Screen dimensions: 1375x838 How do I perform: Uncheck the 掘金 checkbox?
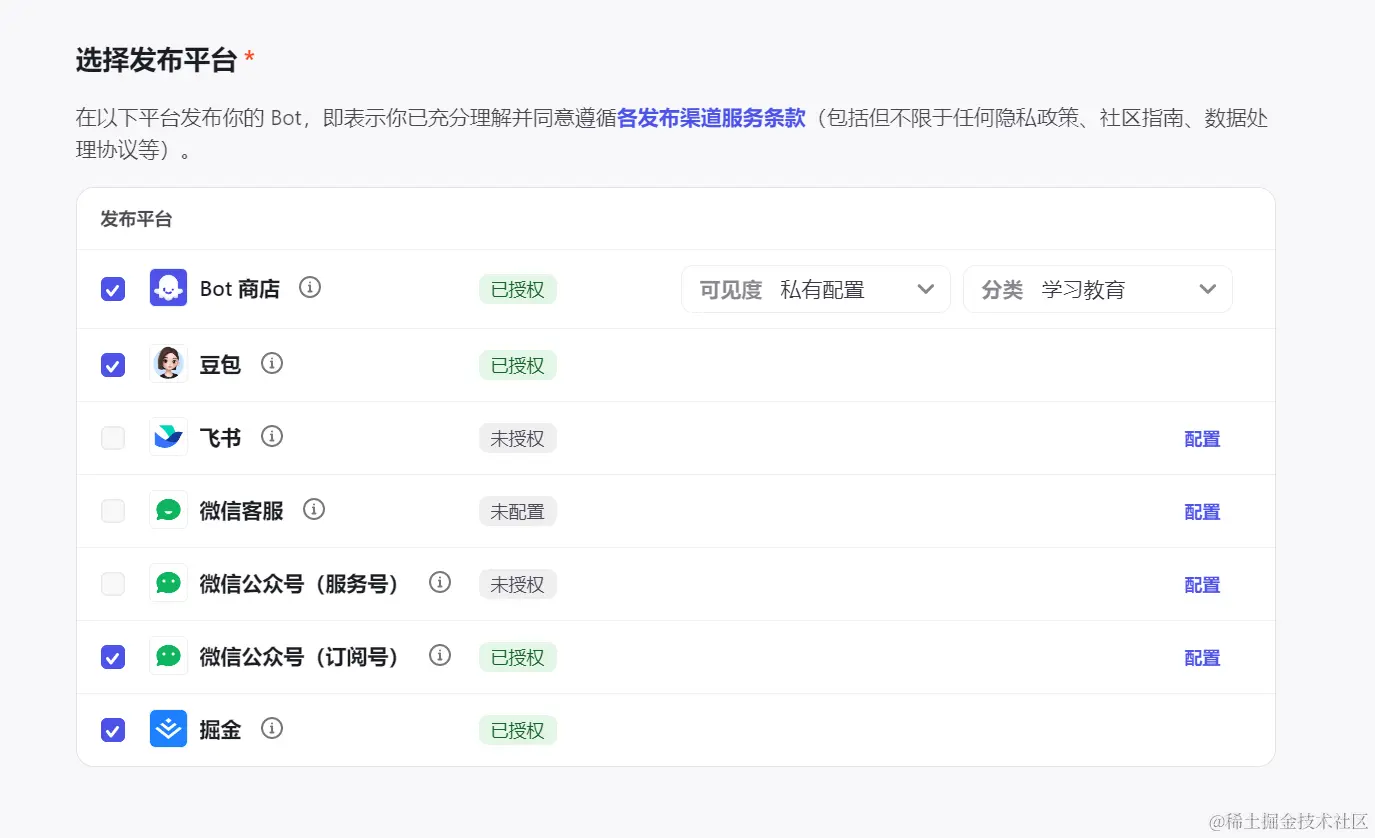click(113, 730)
